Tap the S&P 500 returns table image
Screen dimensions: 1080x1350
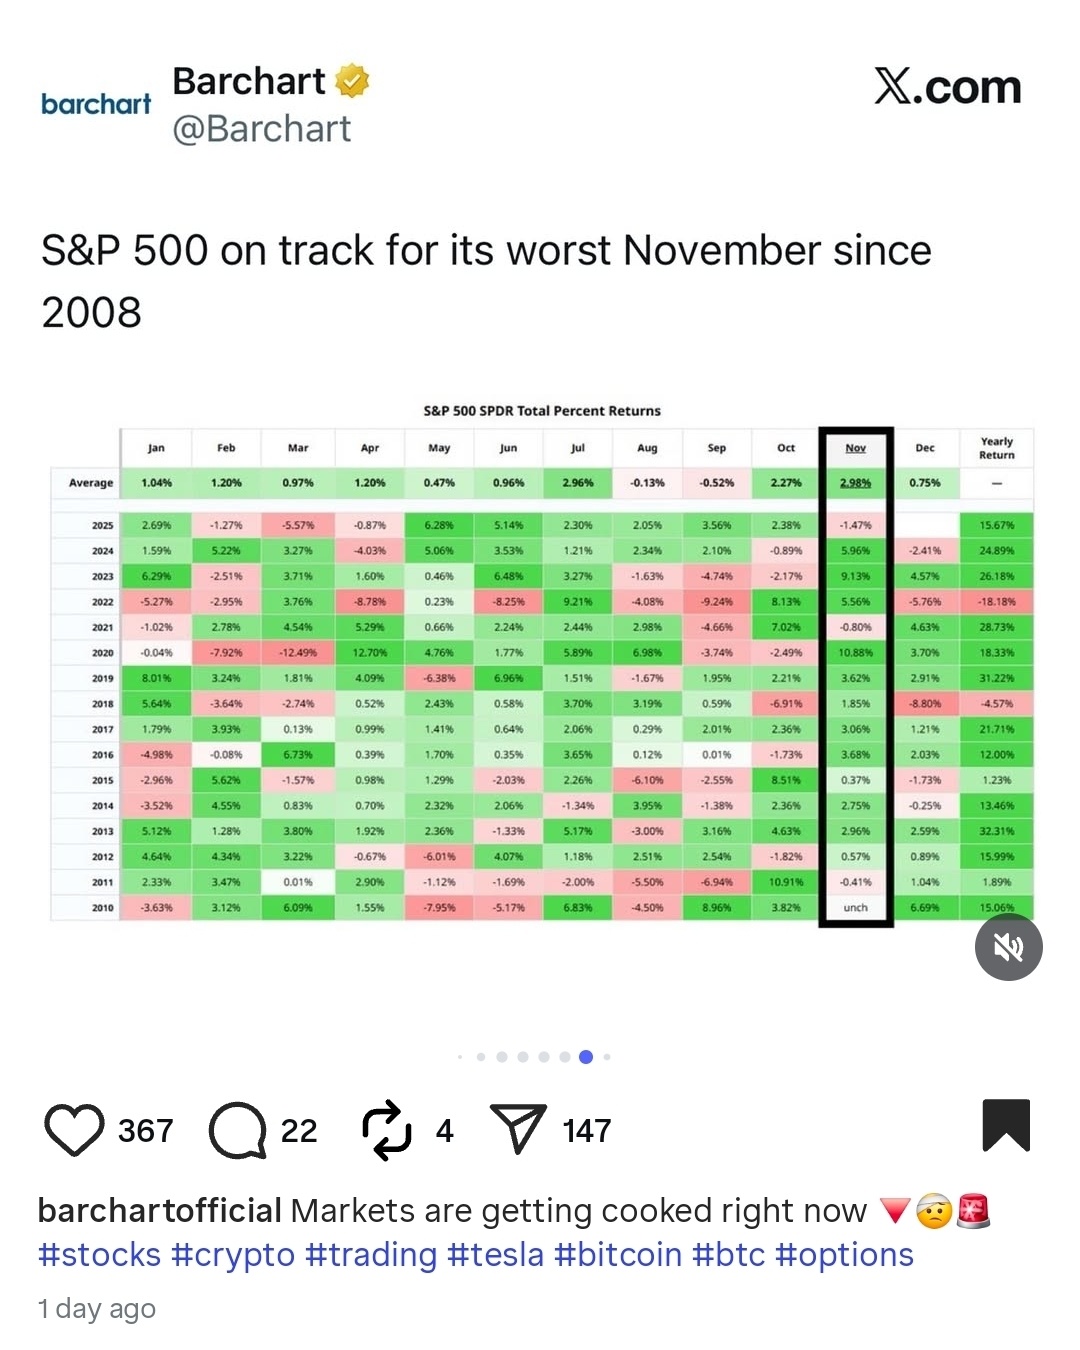coord(541,662)
